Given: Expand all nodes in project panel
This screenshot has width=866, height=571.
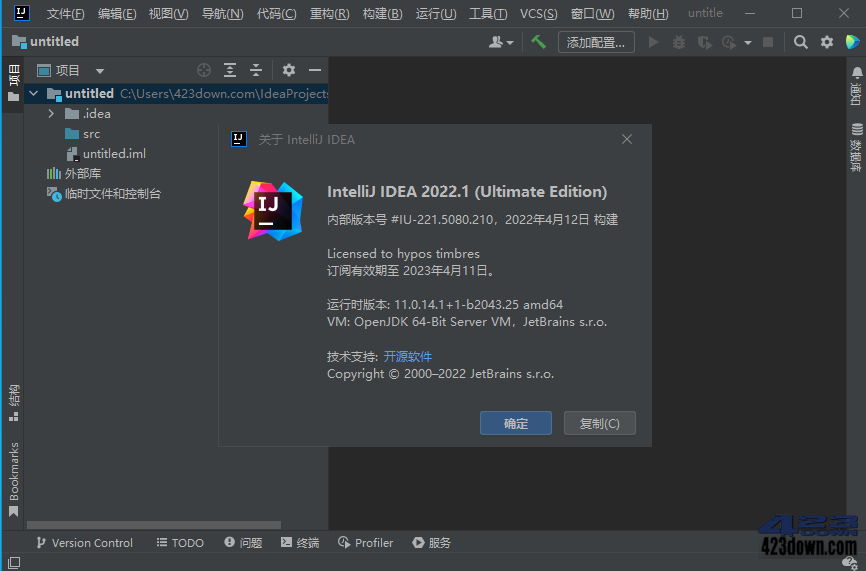Looking at the screenshot, I should click(x=230, y=70).
